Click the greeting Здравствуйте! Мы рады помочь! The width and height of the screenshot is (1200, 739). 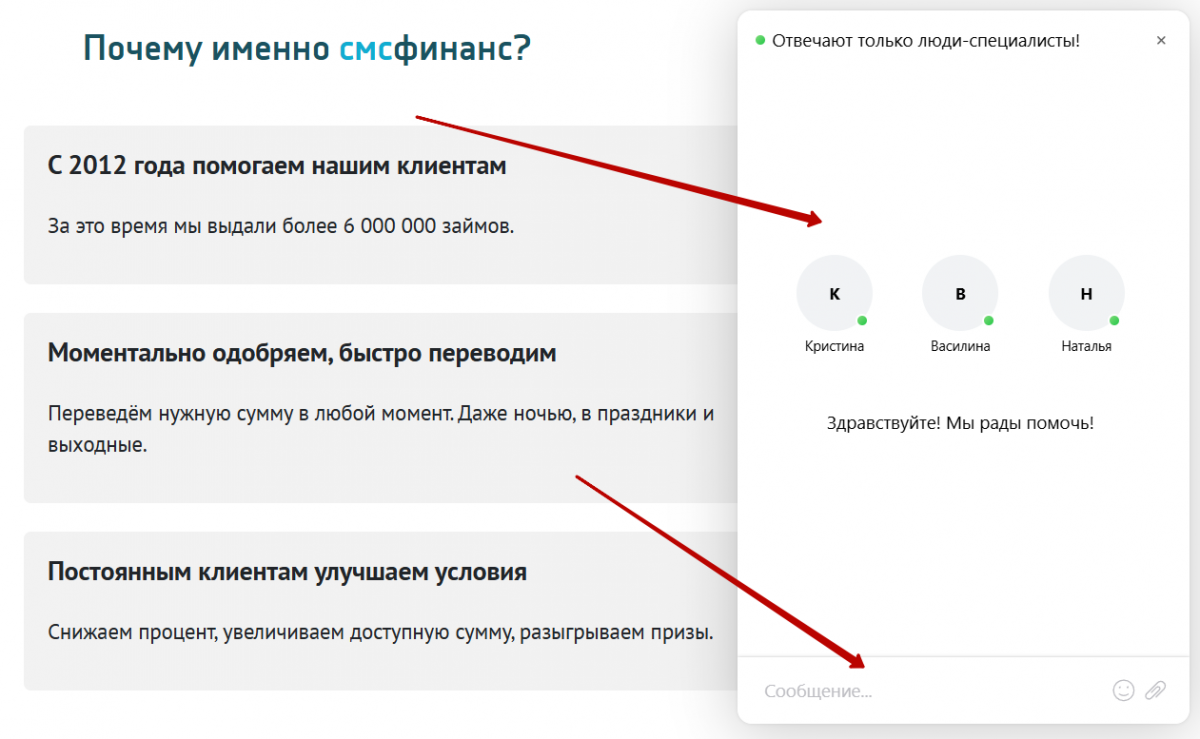960,423
